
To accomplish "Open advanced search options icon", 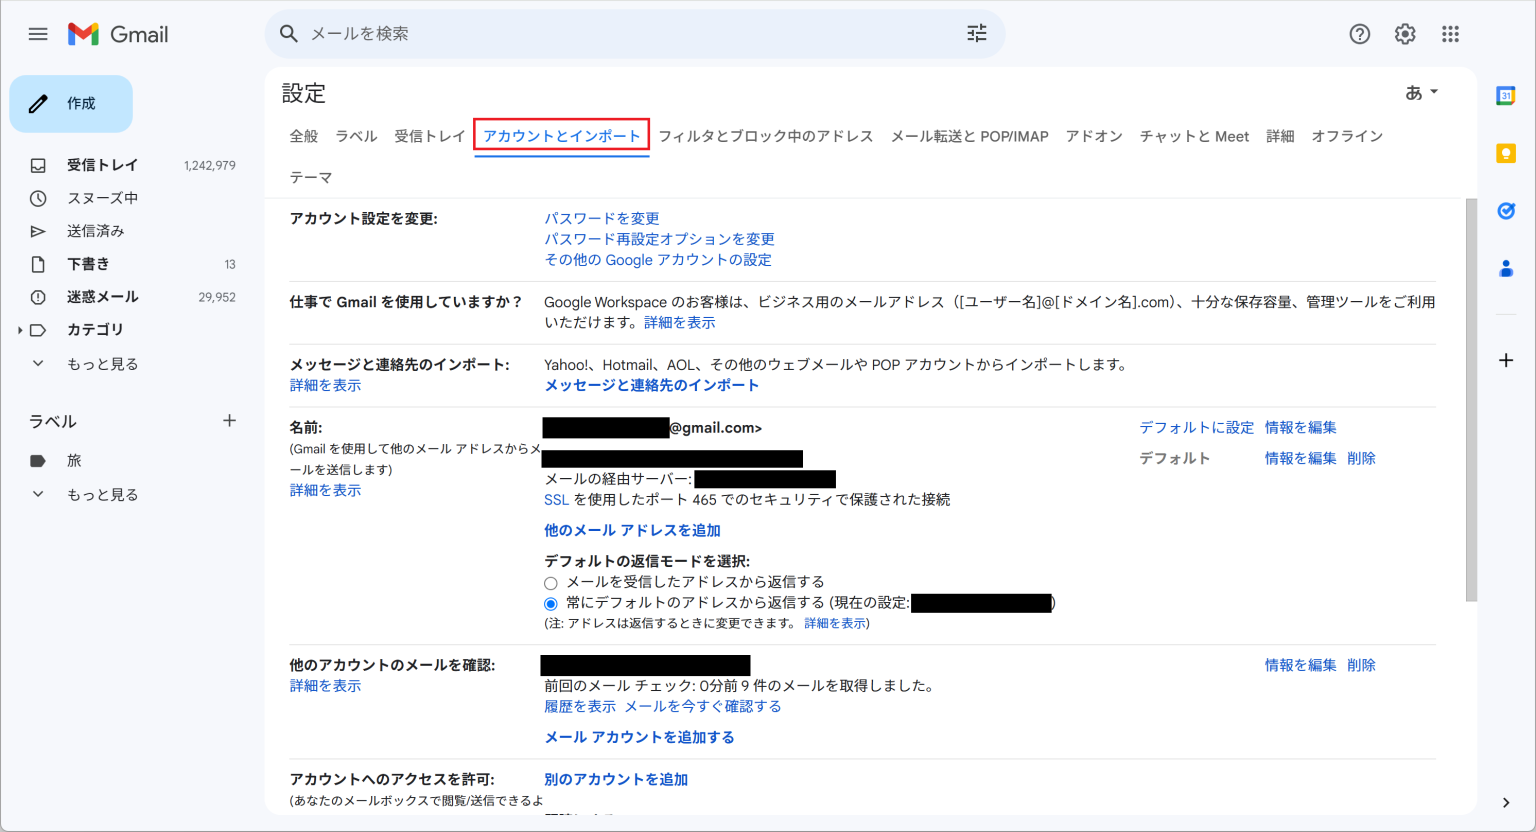I will (x=976, y=33).
